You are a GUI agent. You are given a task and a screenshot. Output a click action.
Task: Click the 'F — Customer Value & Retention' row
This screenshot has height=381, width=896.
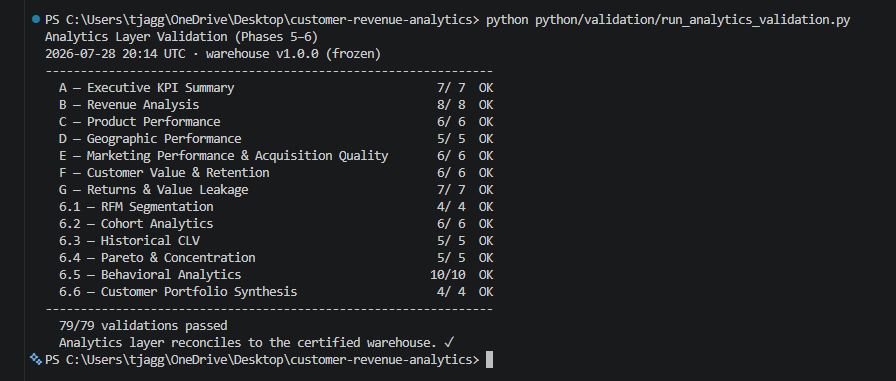[276, 173]
